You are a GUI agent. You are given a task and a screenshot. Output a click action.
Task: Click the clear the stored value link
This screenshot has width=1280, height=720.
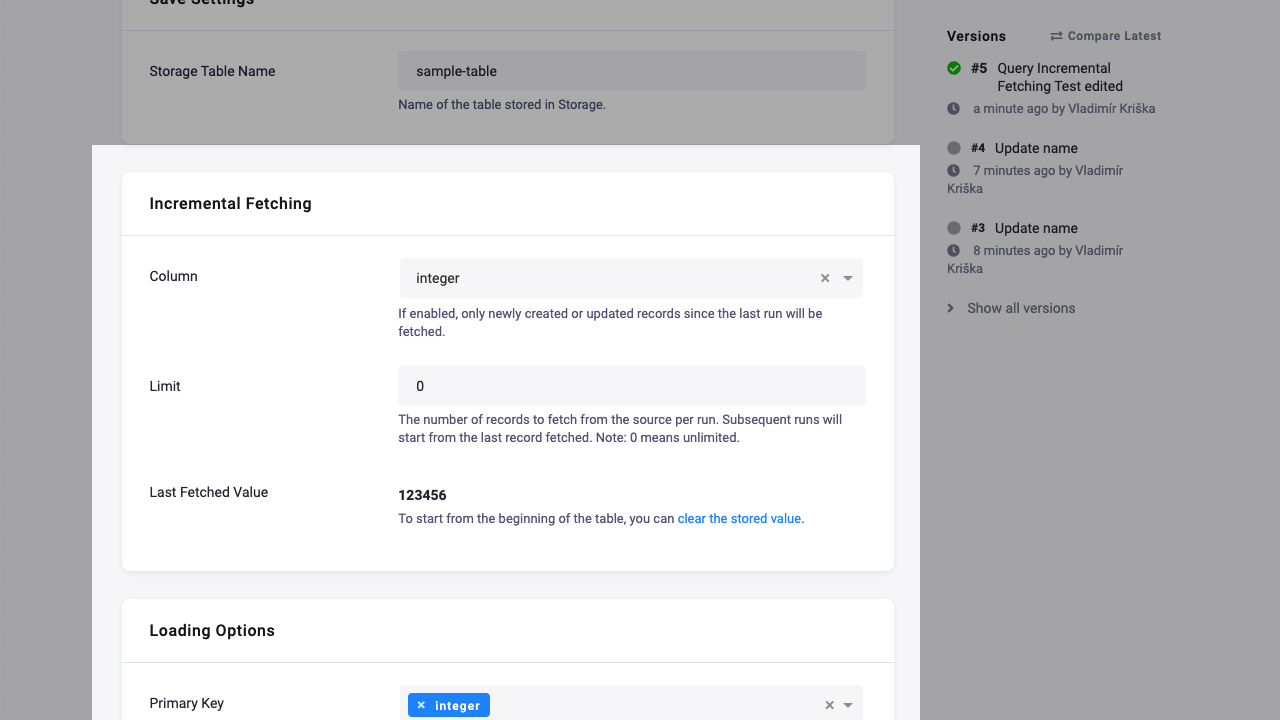[739, 518]
